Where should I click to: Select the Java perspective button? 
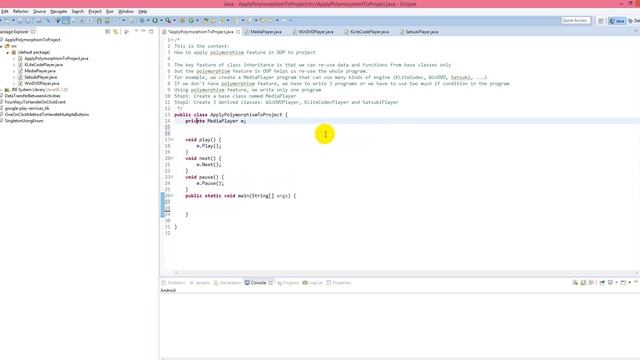coord(617,21)
